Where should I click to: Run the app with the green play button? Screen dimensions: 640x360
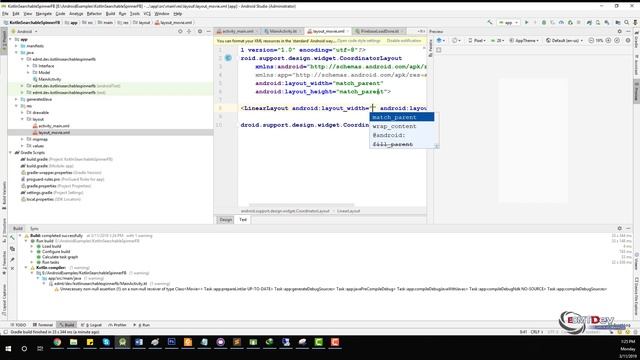527,22
